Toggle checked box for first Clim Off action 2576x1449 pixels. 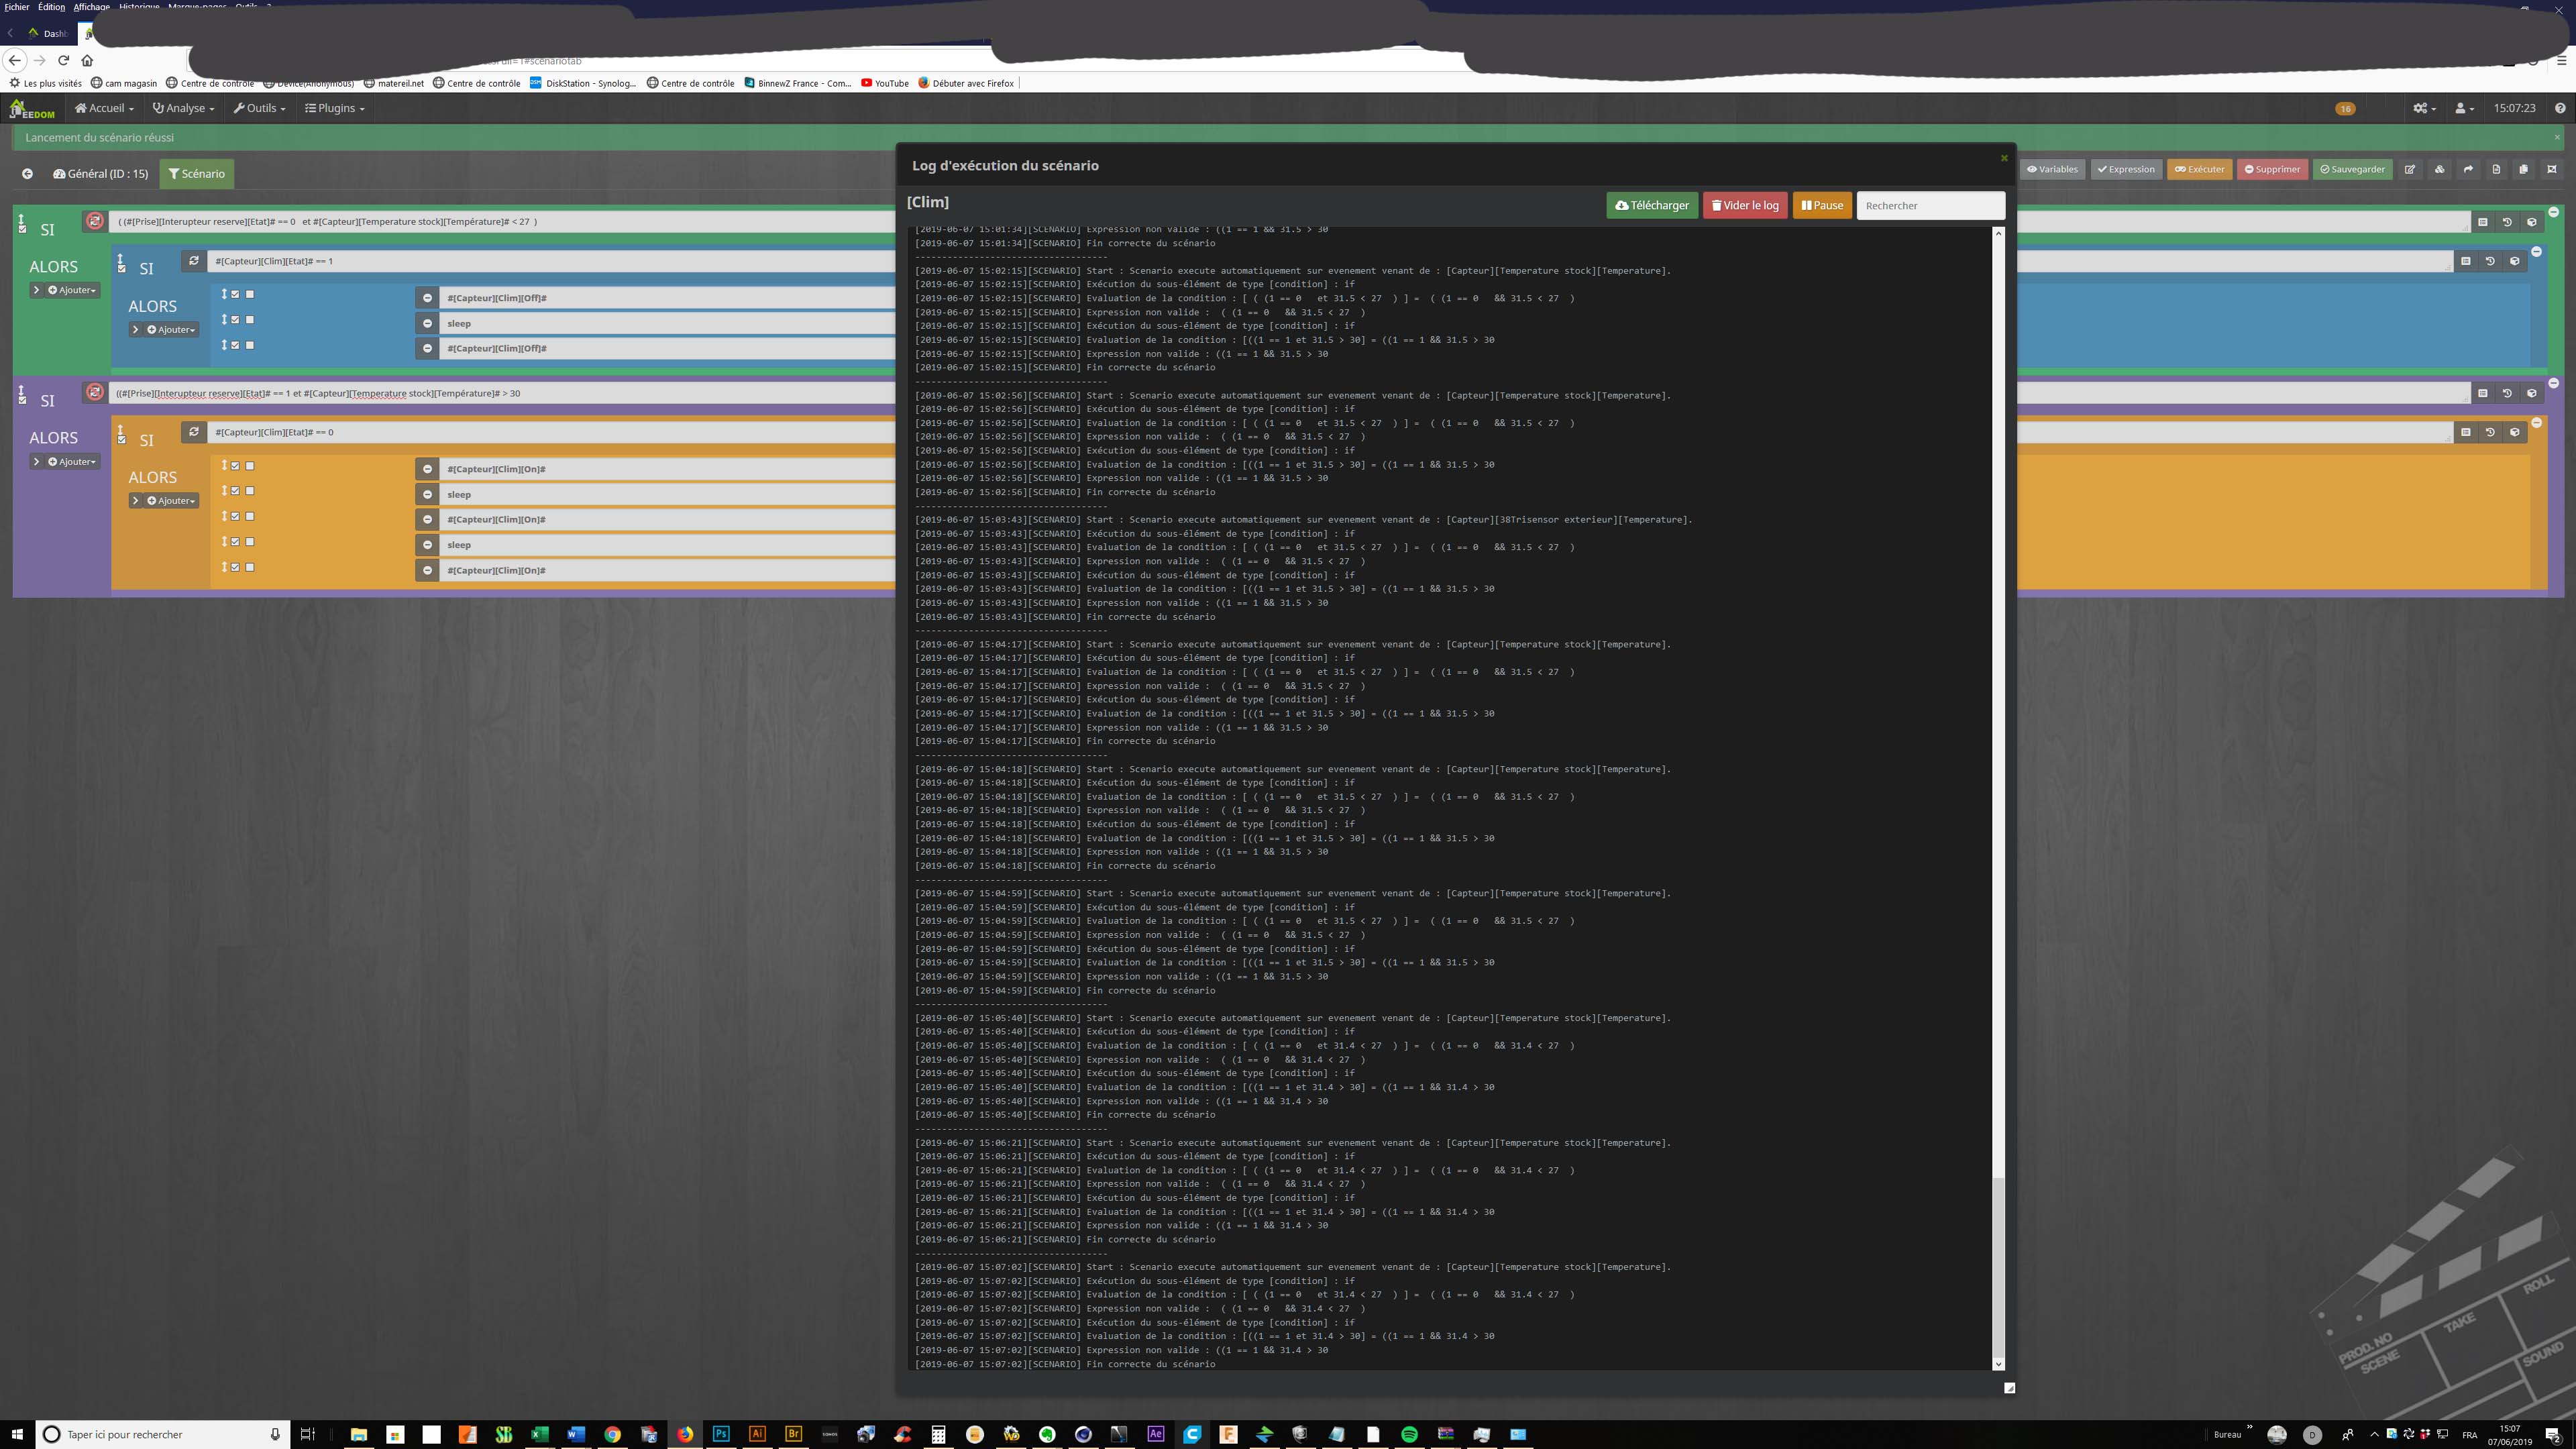point(236,294)
